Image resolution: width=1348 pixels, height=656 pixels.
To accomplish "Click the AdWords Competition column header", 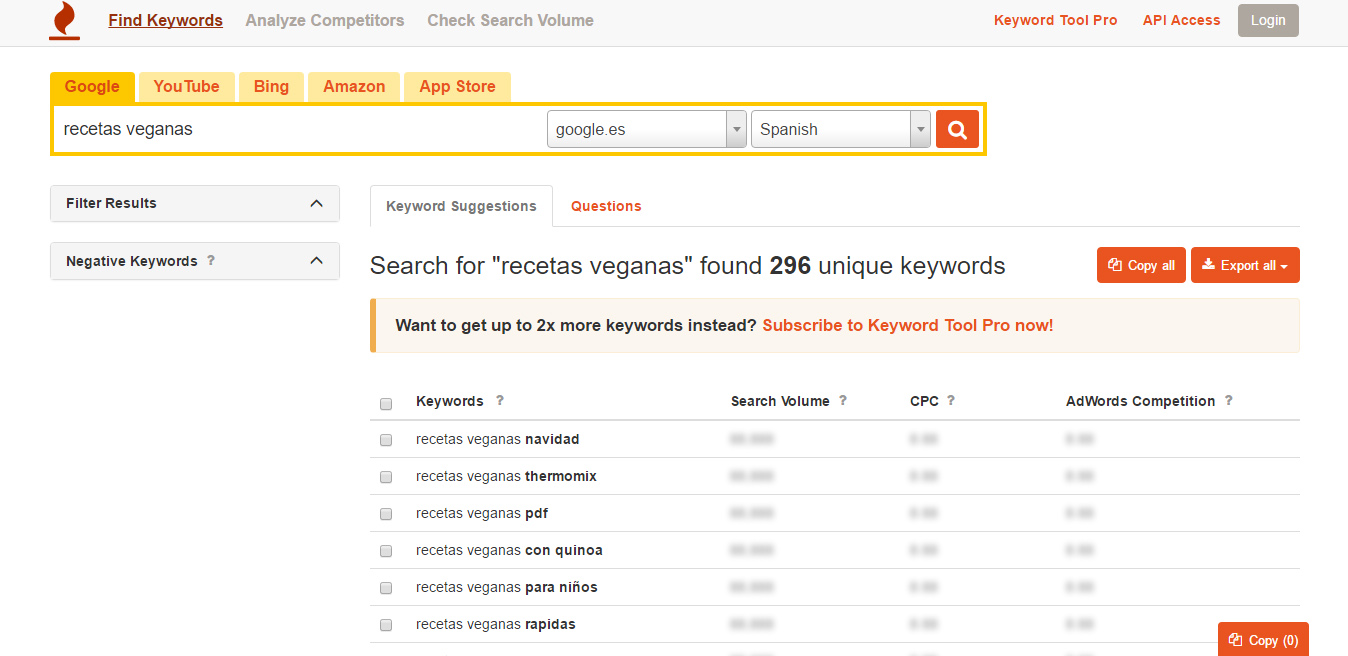I will point(1140,401).
